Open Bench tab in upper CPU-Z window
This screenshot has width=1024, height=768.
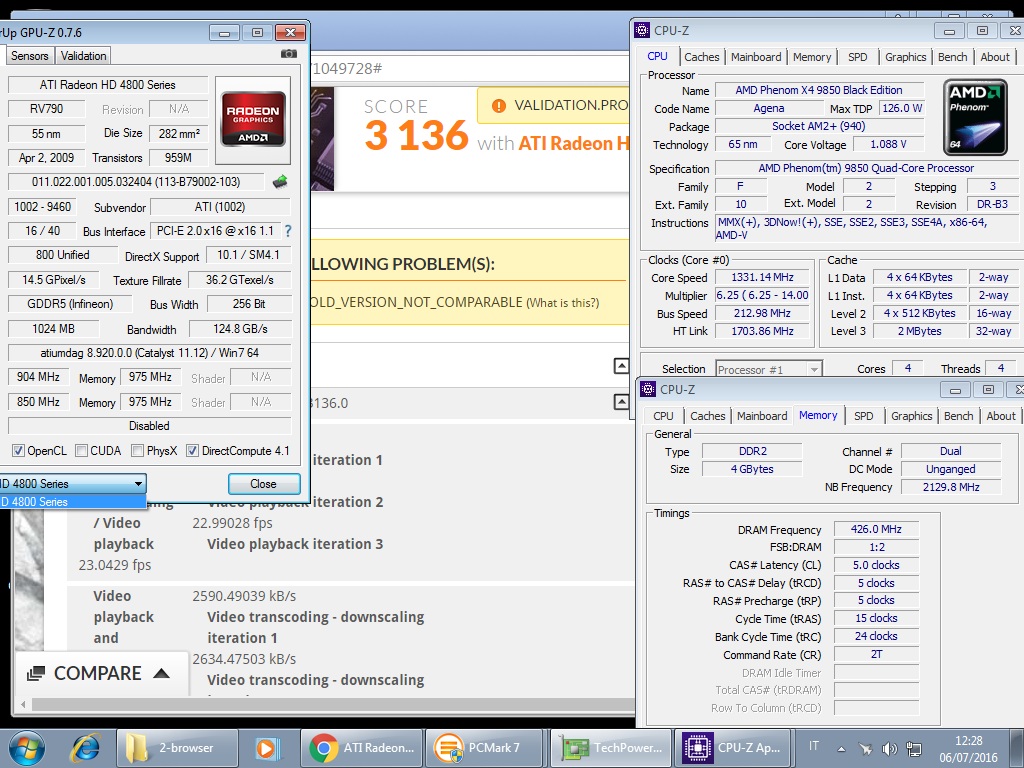tap(952, 57)
